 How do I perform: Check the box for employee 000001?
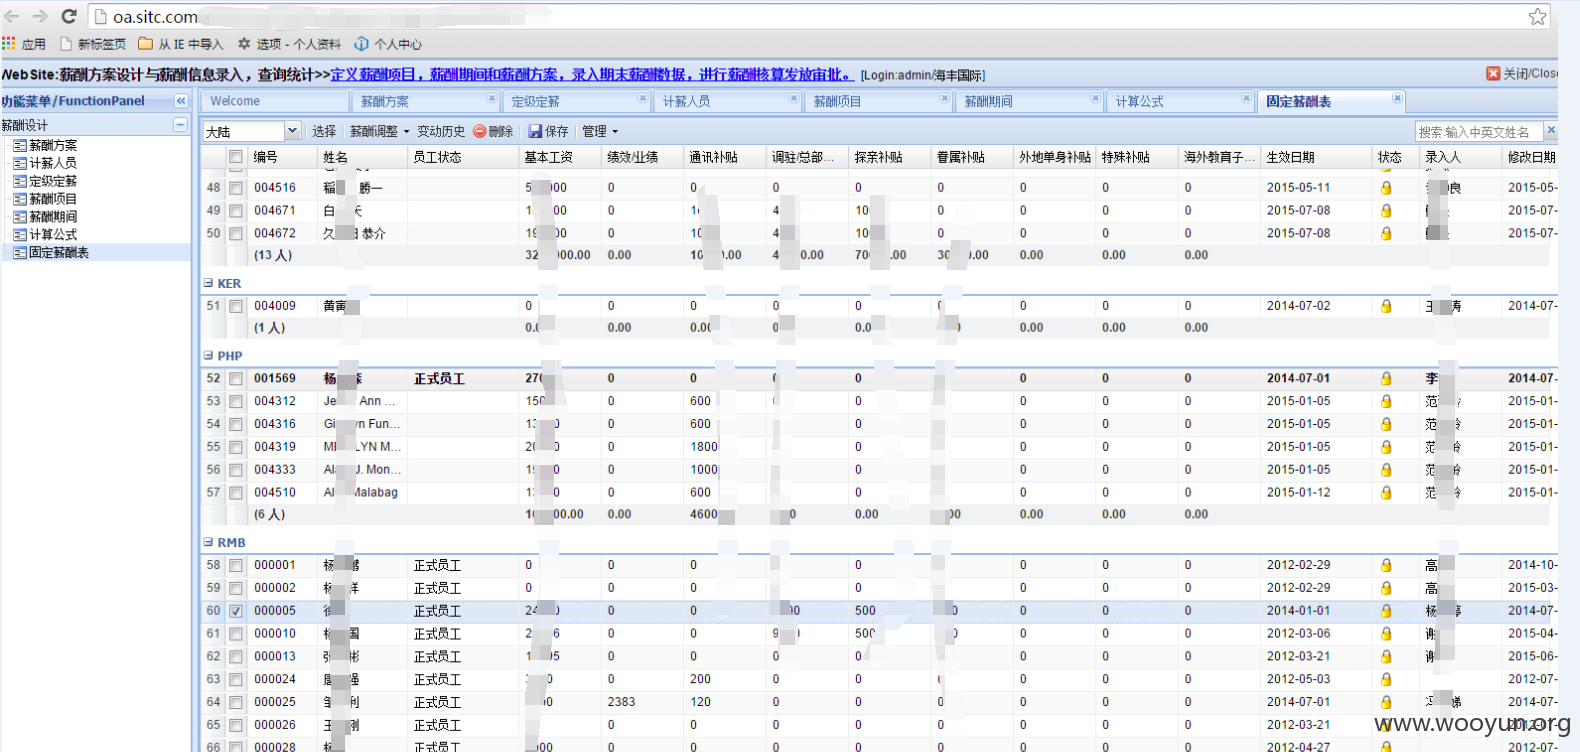[x=236, y=566]
